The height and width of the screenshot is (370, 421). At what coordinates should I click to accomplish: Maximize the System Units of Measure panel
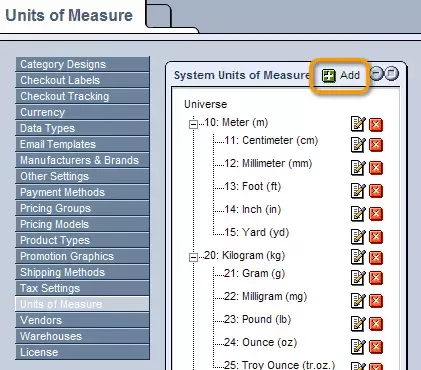392,74
